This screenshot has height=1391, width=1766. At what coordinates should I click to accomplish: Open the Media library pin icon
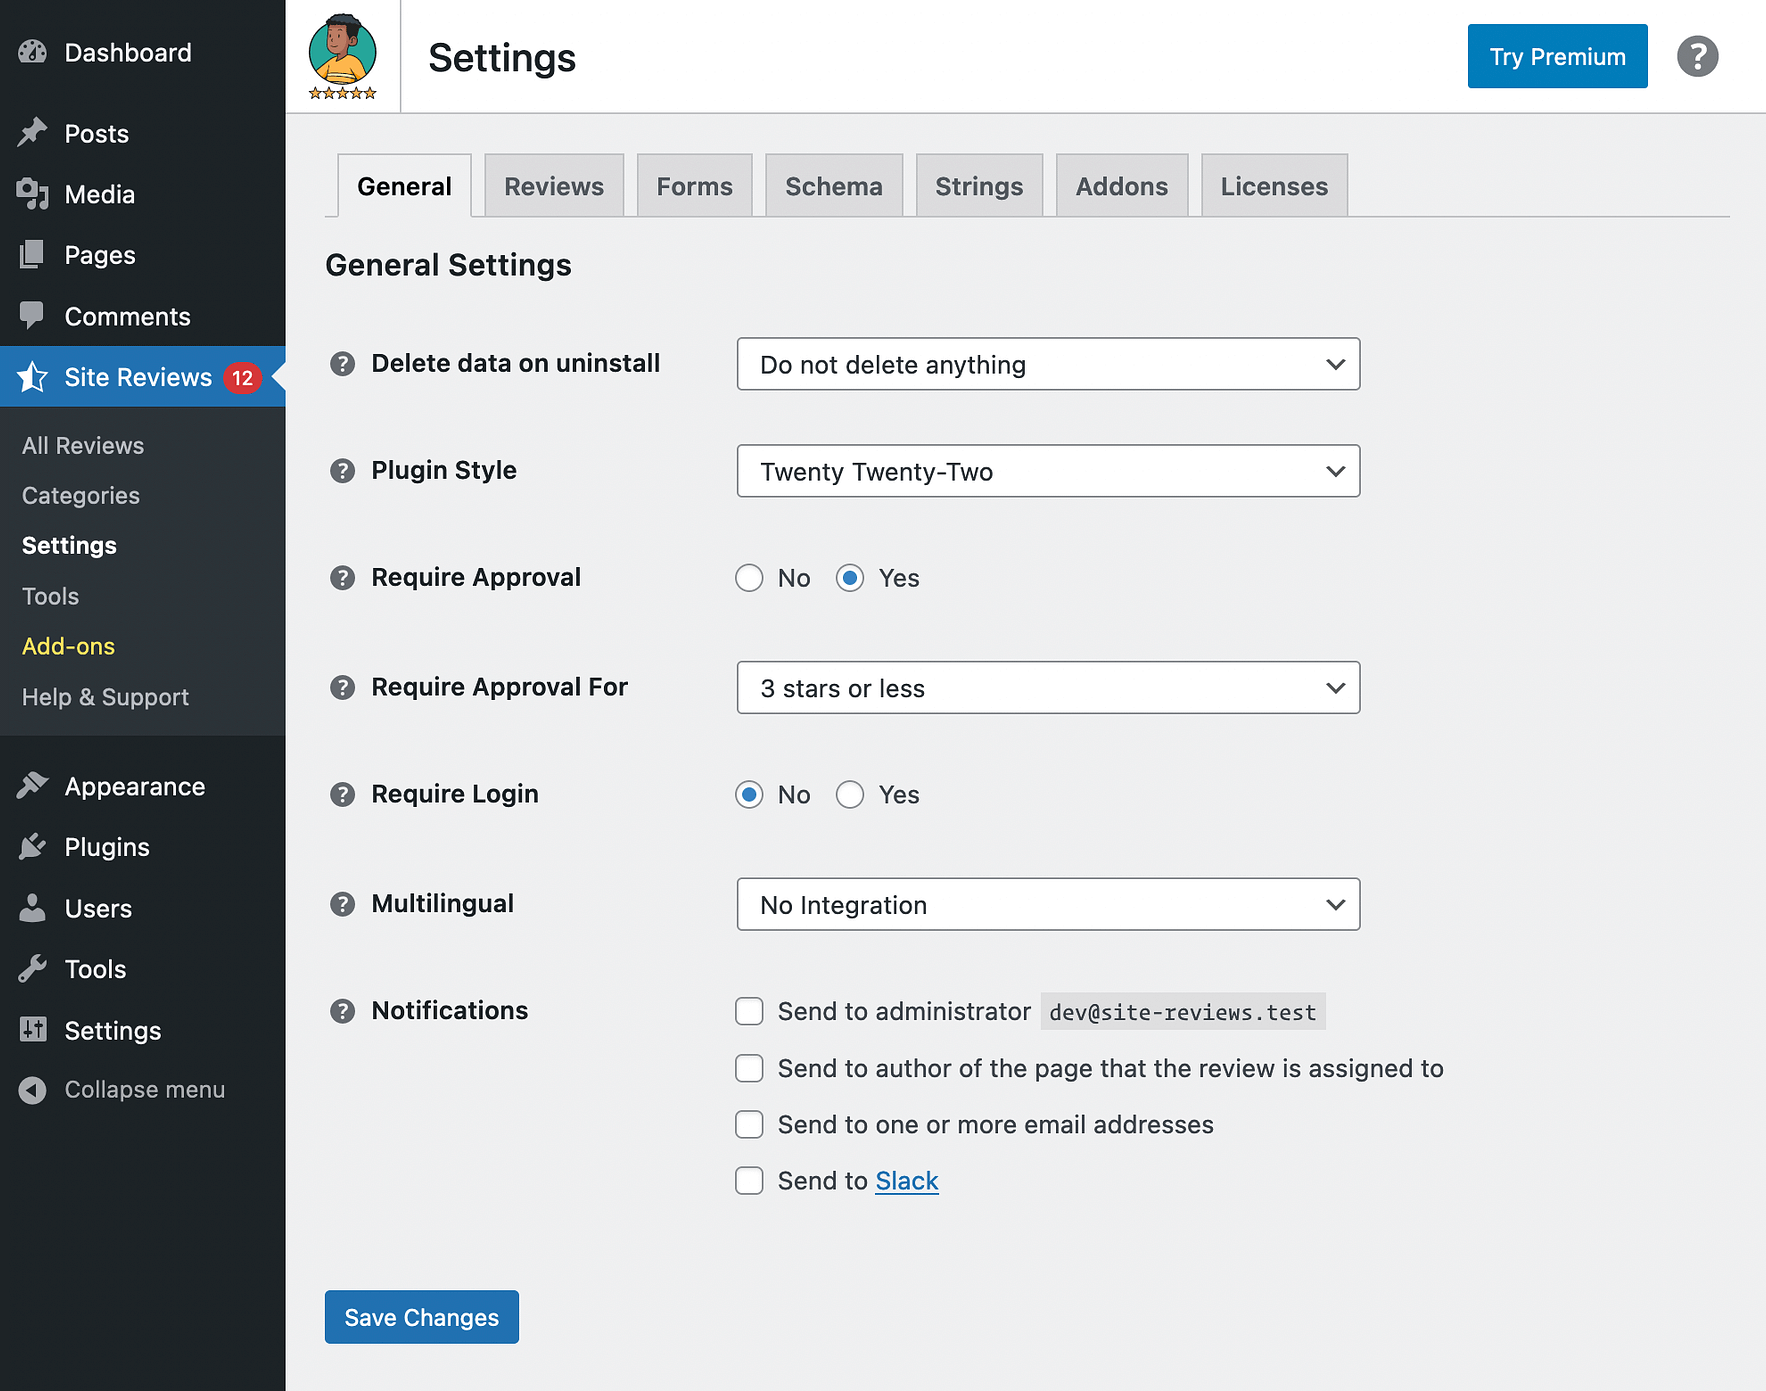(x=33, y=194)
